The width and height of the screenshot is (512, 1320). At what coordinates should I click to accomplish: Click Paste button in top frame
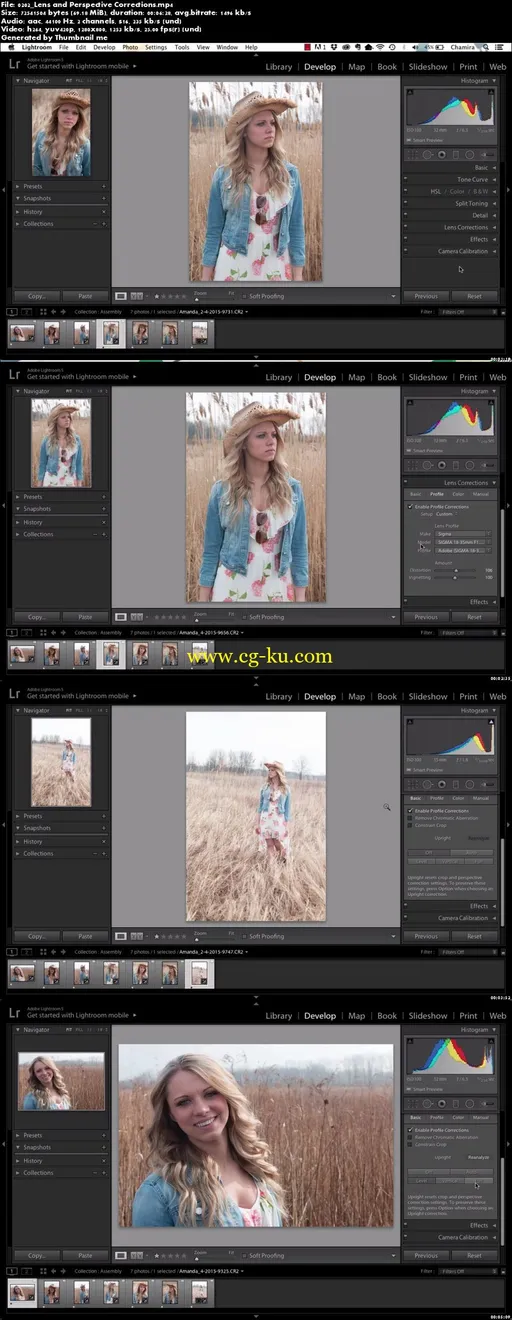(x=85, y=296)
